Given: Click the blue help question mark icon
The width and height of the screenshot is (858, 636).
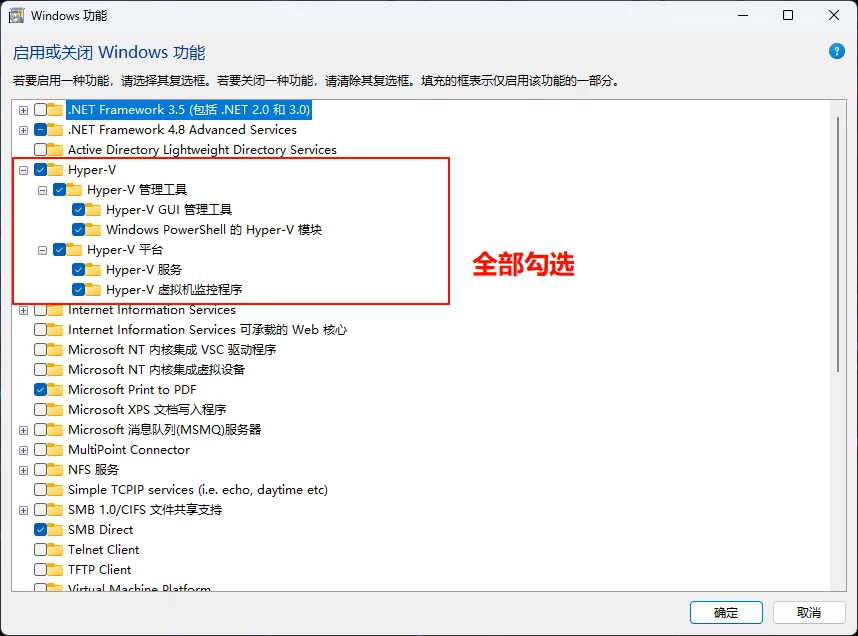Looking at the screenshot, I should [x=836, y=51].
